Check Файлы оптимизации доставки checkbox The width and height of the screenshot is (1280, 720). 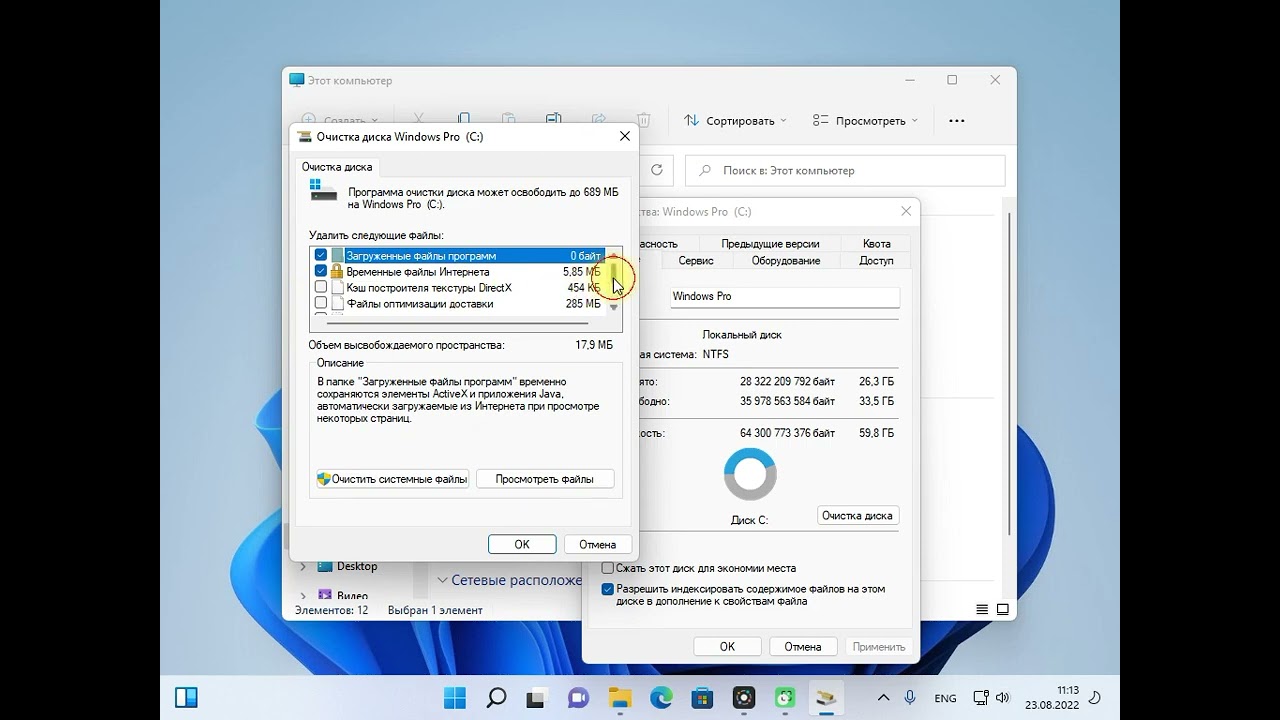(x=321, y=304)
